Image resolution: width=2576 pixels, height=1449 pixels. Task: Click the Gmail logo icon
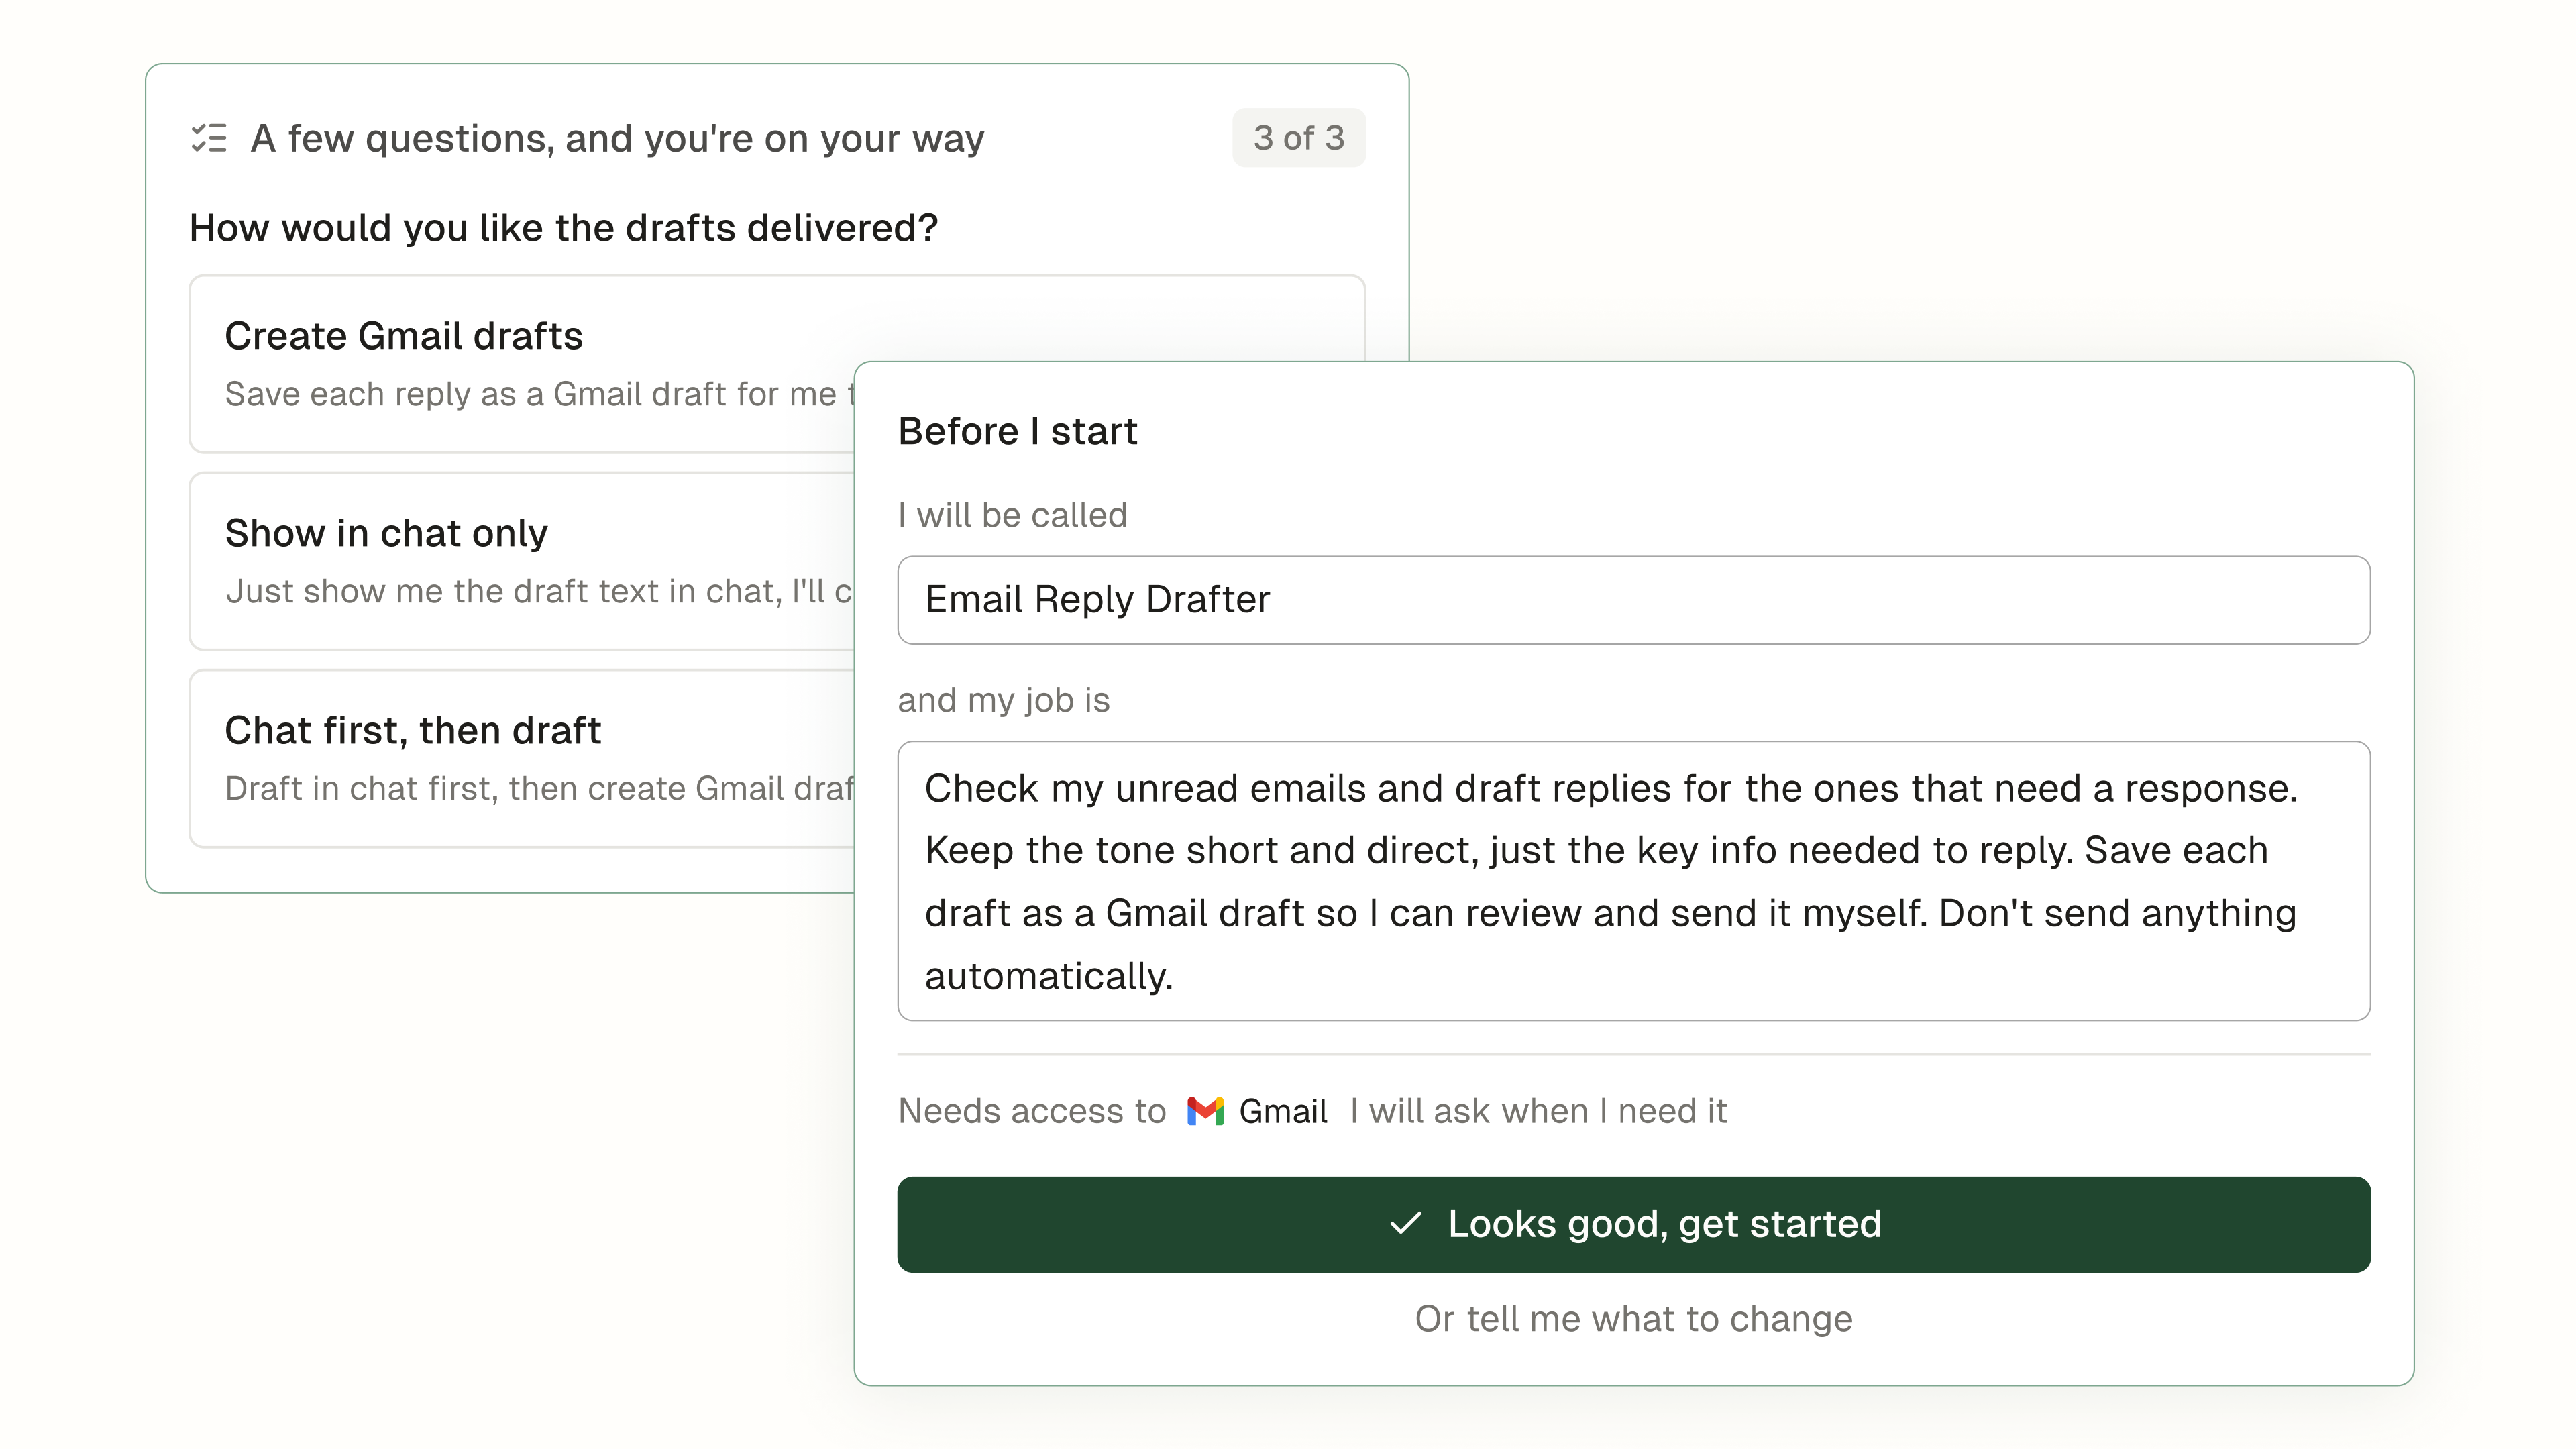pos(1205,1111)
